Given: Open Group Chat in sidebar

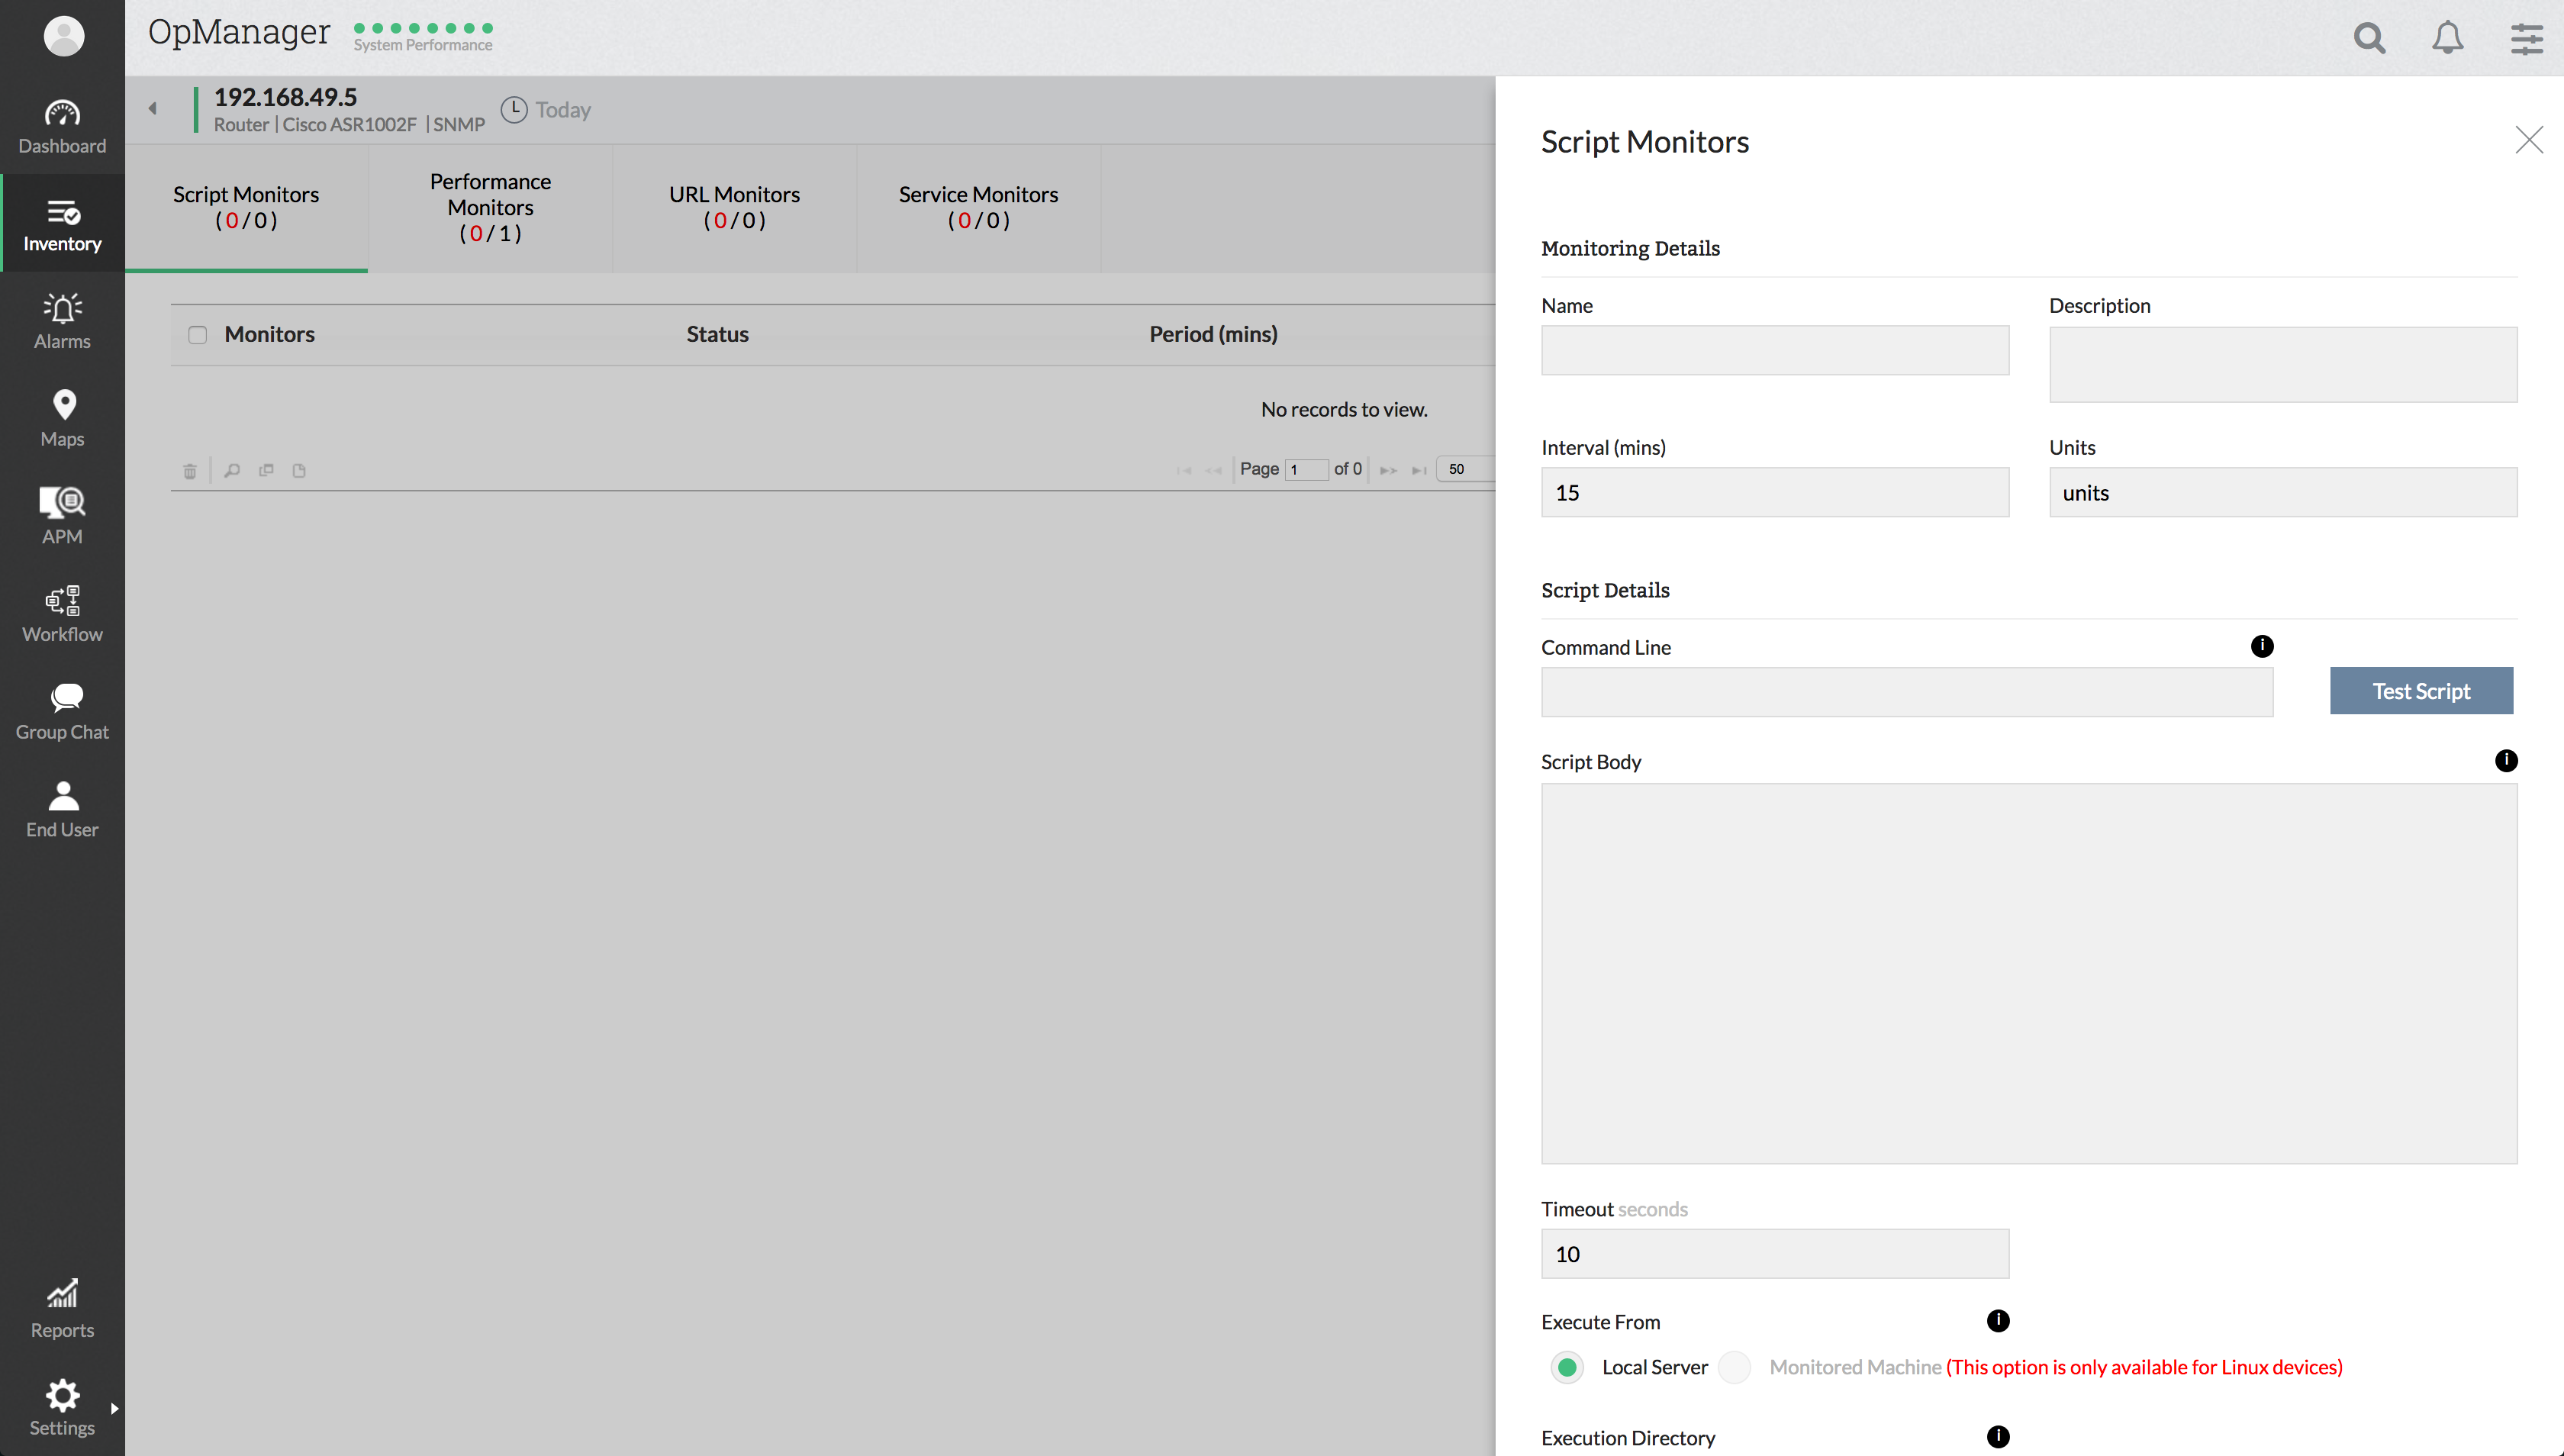Looking at the screenshot, I should [x=62, y=711].
